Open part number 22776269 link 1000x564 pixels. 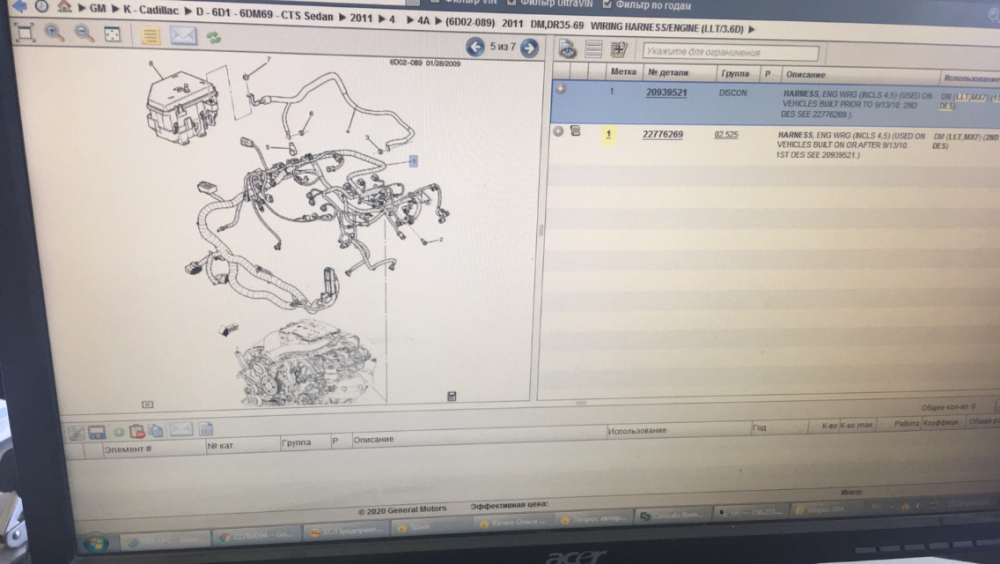(x=664, y=133)
